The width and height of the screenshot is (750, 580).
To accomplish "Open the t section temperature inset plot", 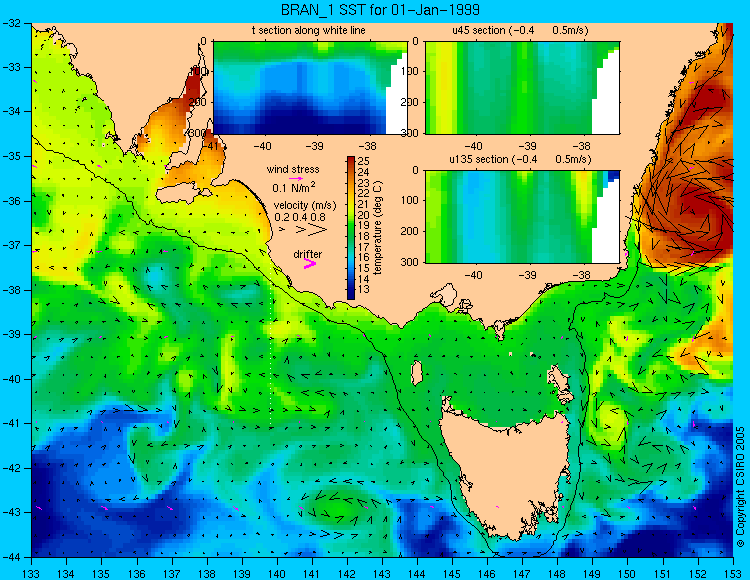I will click(x=310, y=88).
